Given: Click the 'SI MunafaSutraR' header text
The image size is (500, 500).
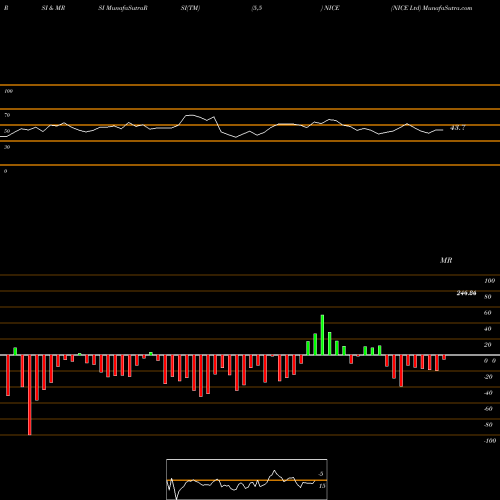Looking at the screenshot, I should pos(123,8).
